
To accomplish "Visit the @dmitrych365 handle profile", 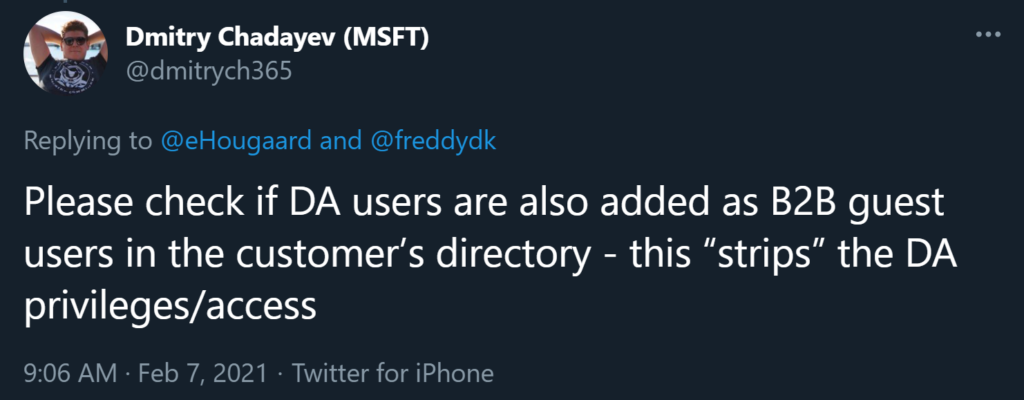I will tap(208, 71).
